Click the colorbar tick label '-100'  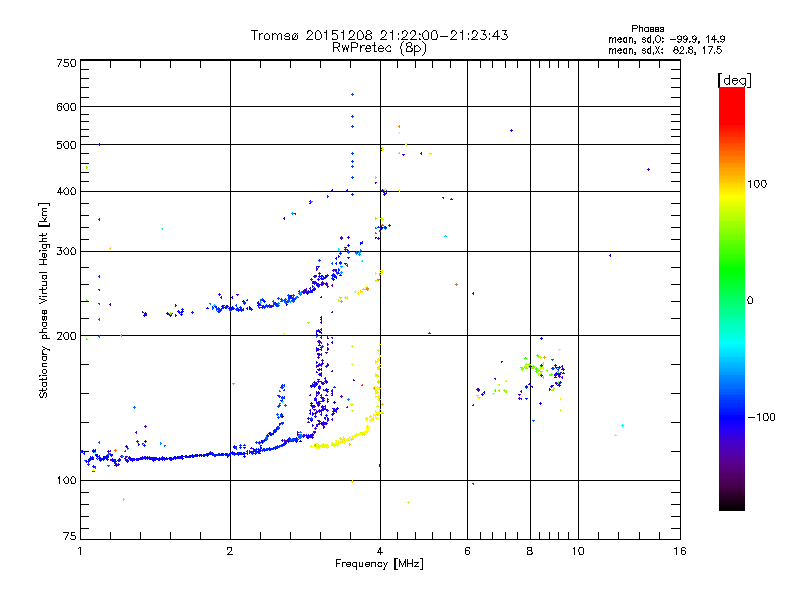coord(762,417)
